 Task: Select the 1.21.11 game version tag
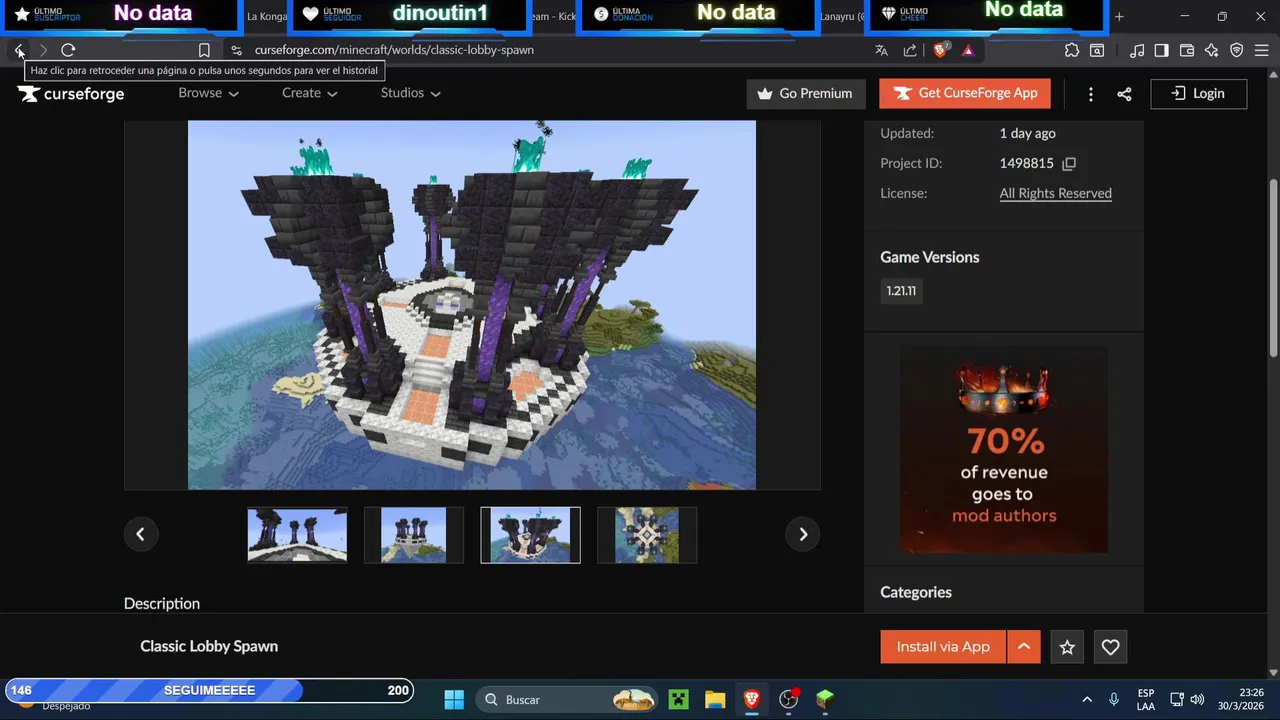[x=901, y=291]
